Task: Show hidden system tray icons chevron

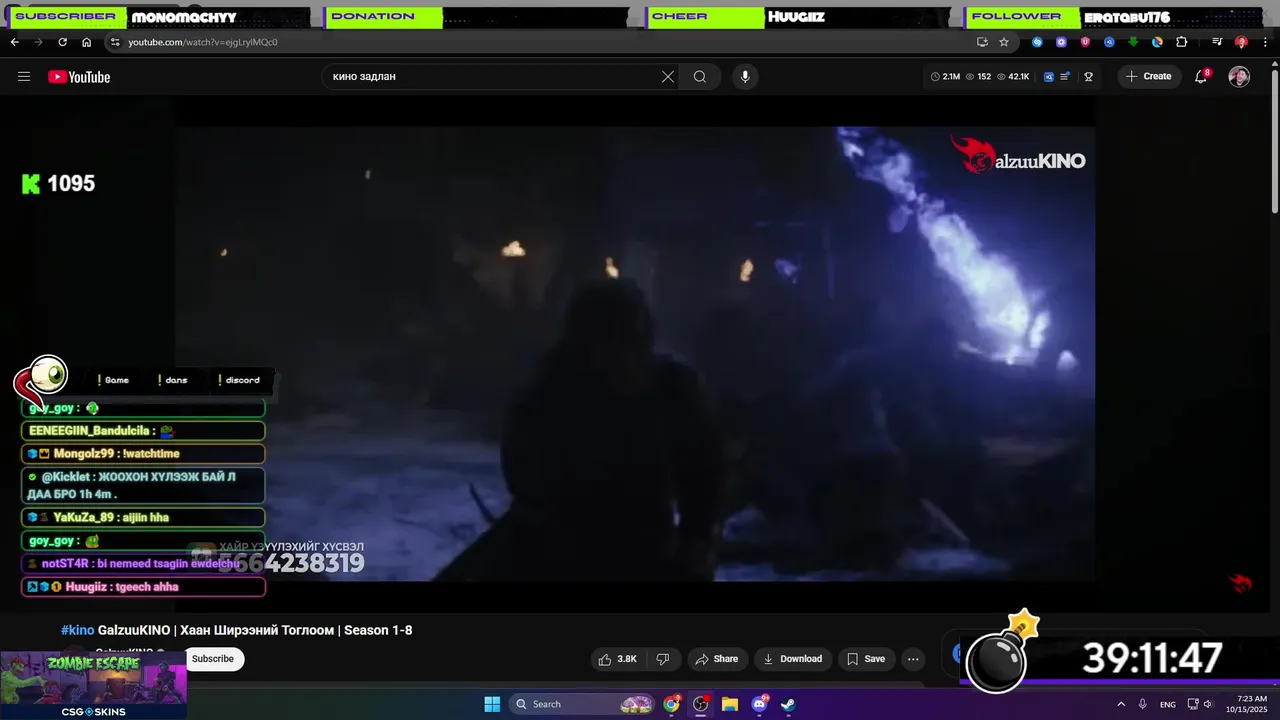Action: [x=1120, y=704]
